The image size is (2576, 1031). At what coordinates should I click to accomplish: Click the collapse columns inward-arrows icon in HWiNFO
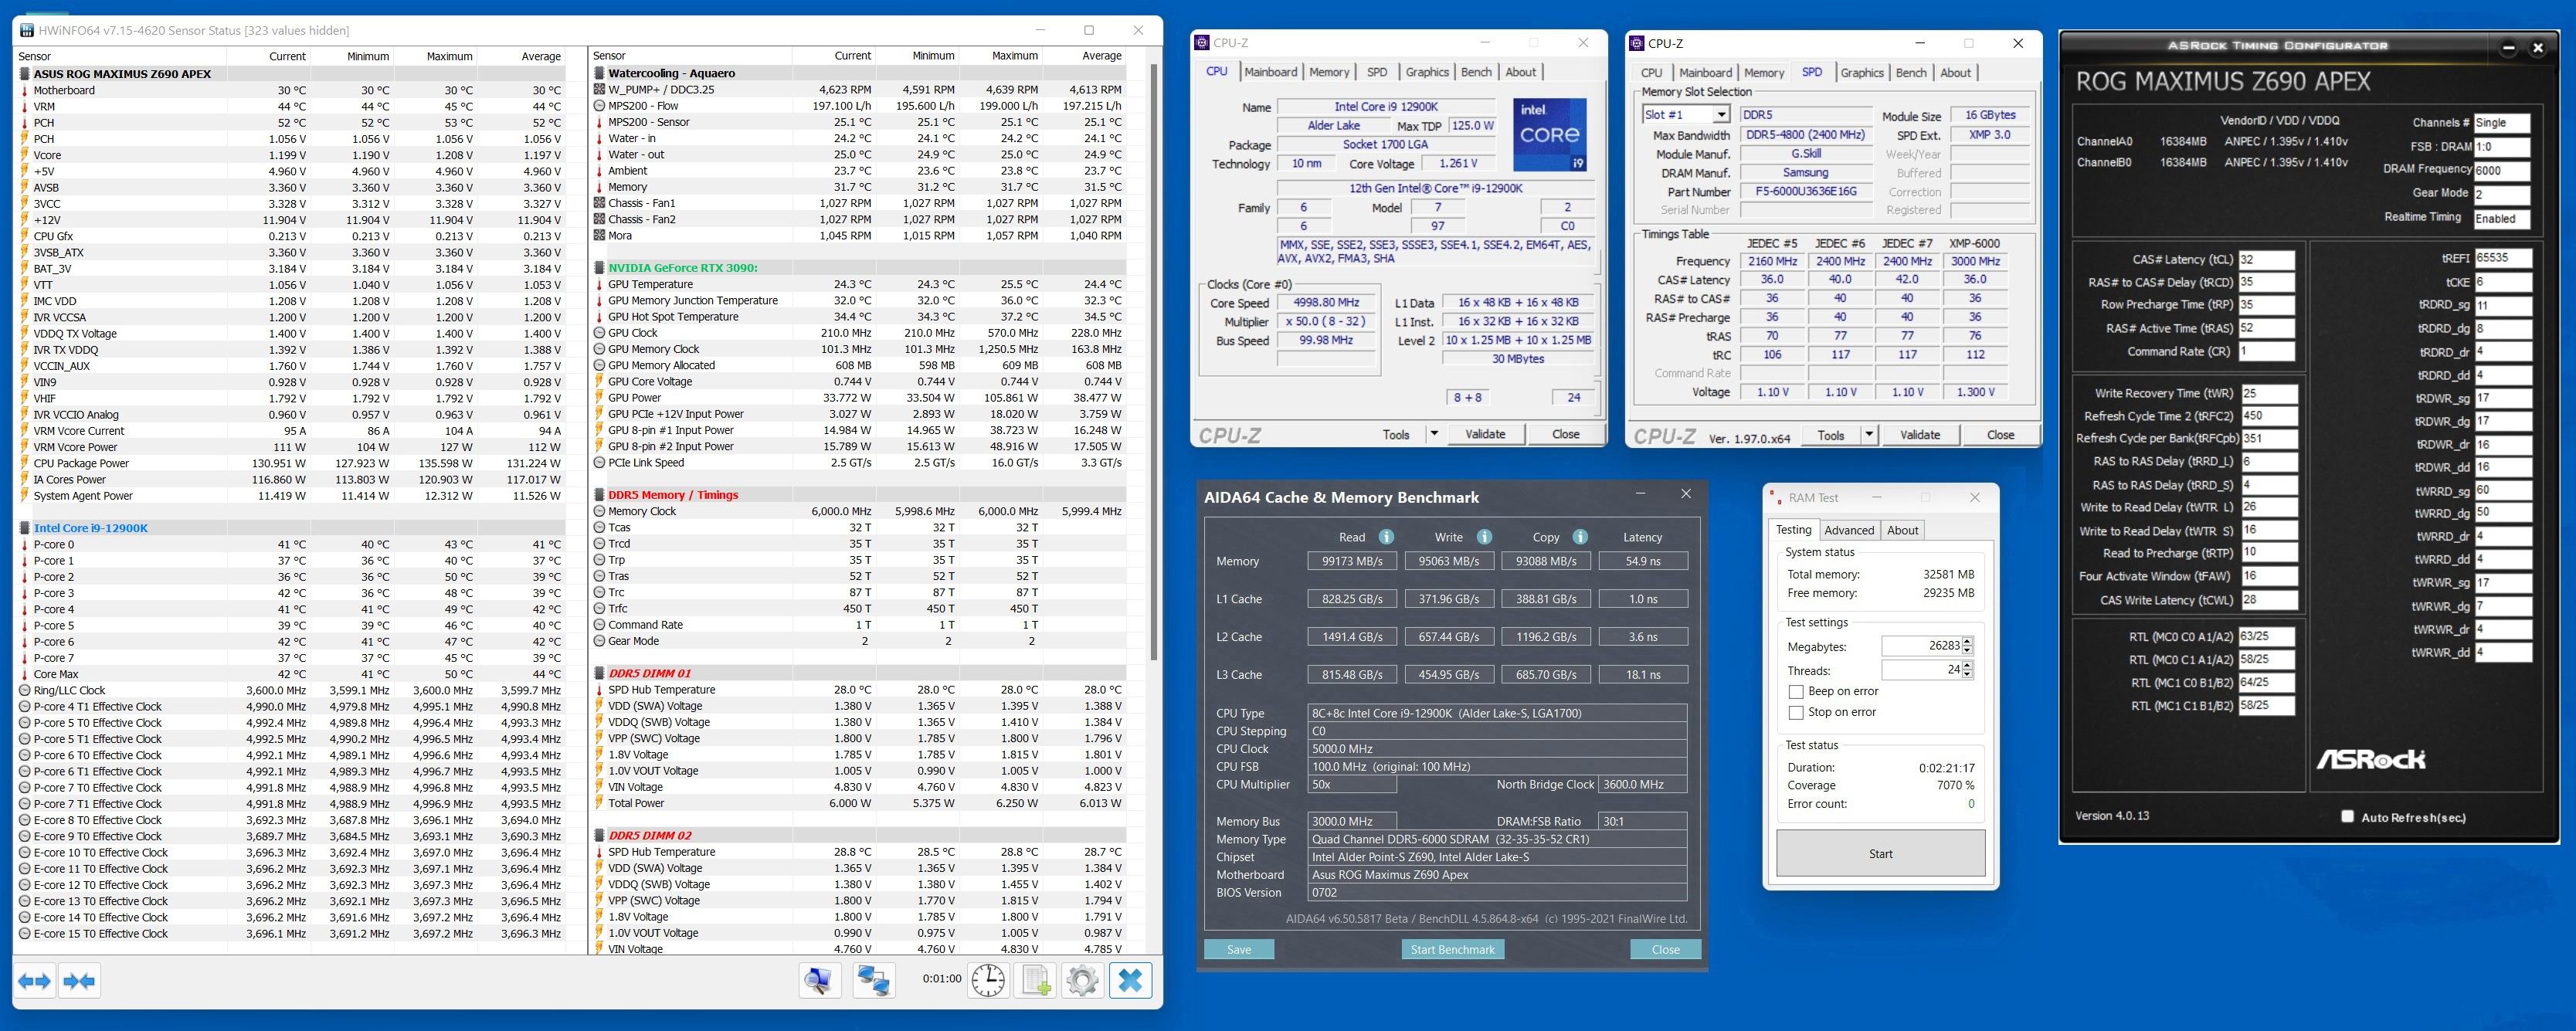click(79, 981)
